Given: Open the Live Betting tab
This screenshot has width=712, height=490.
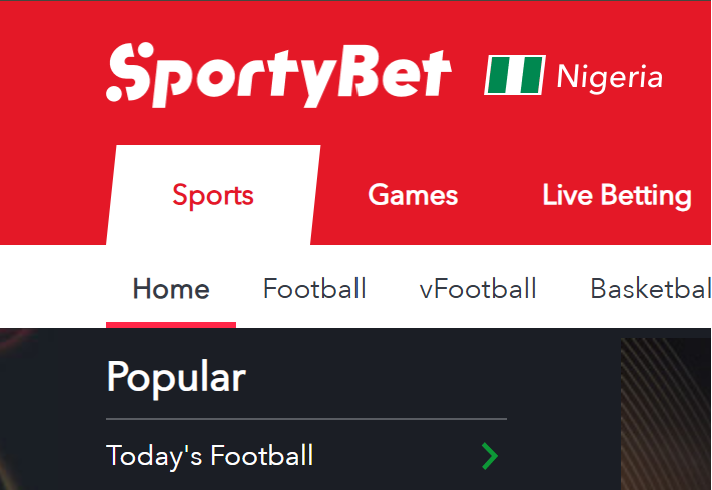Looking at the screenshot, I should (617, 196).
